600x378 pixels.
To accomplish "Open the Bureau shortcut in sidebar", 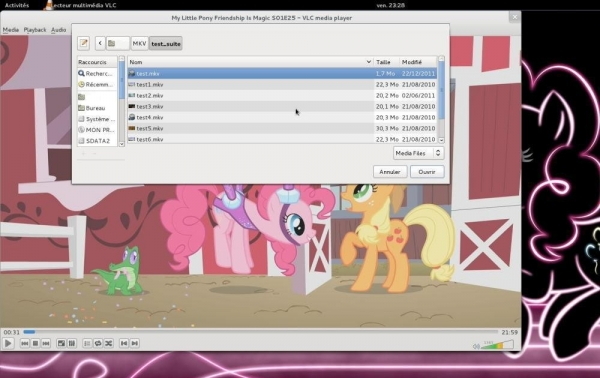I will point(97,108).
